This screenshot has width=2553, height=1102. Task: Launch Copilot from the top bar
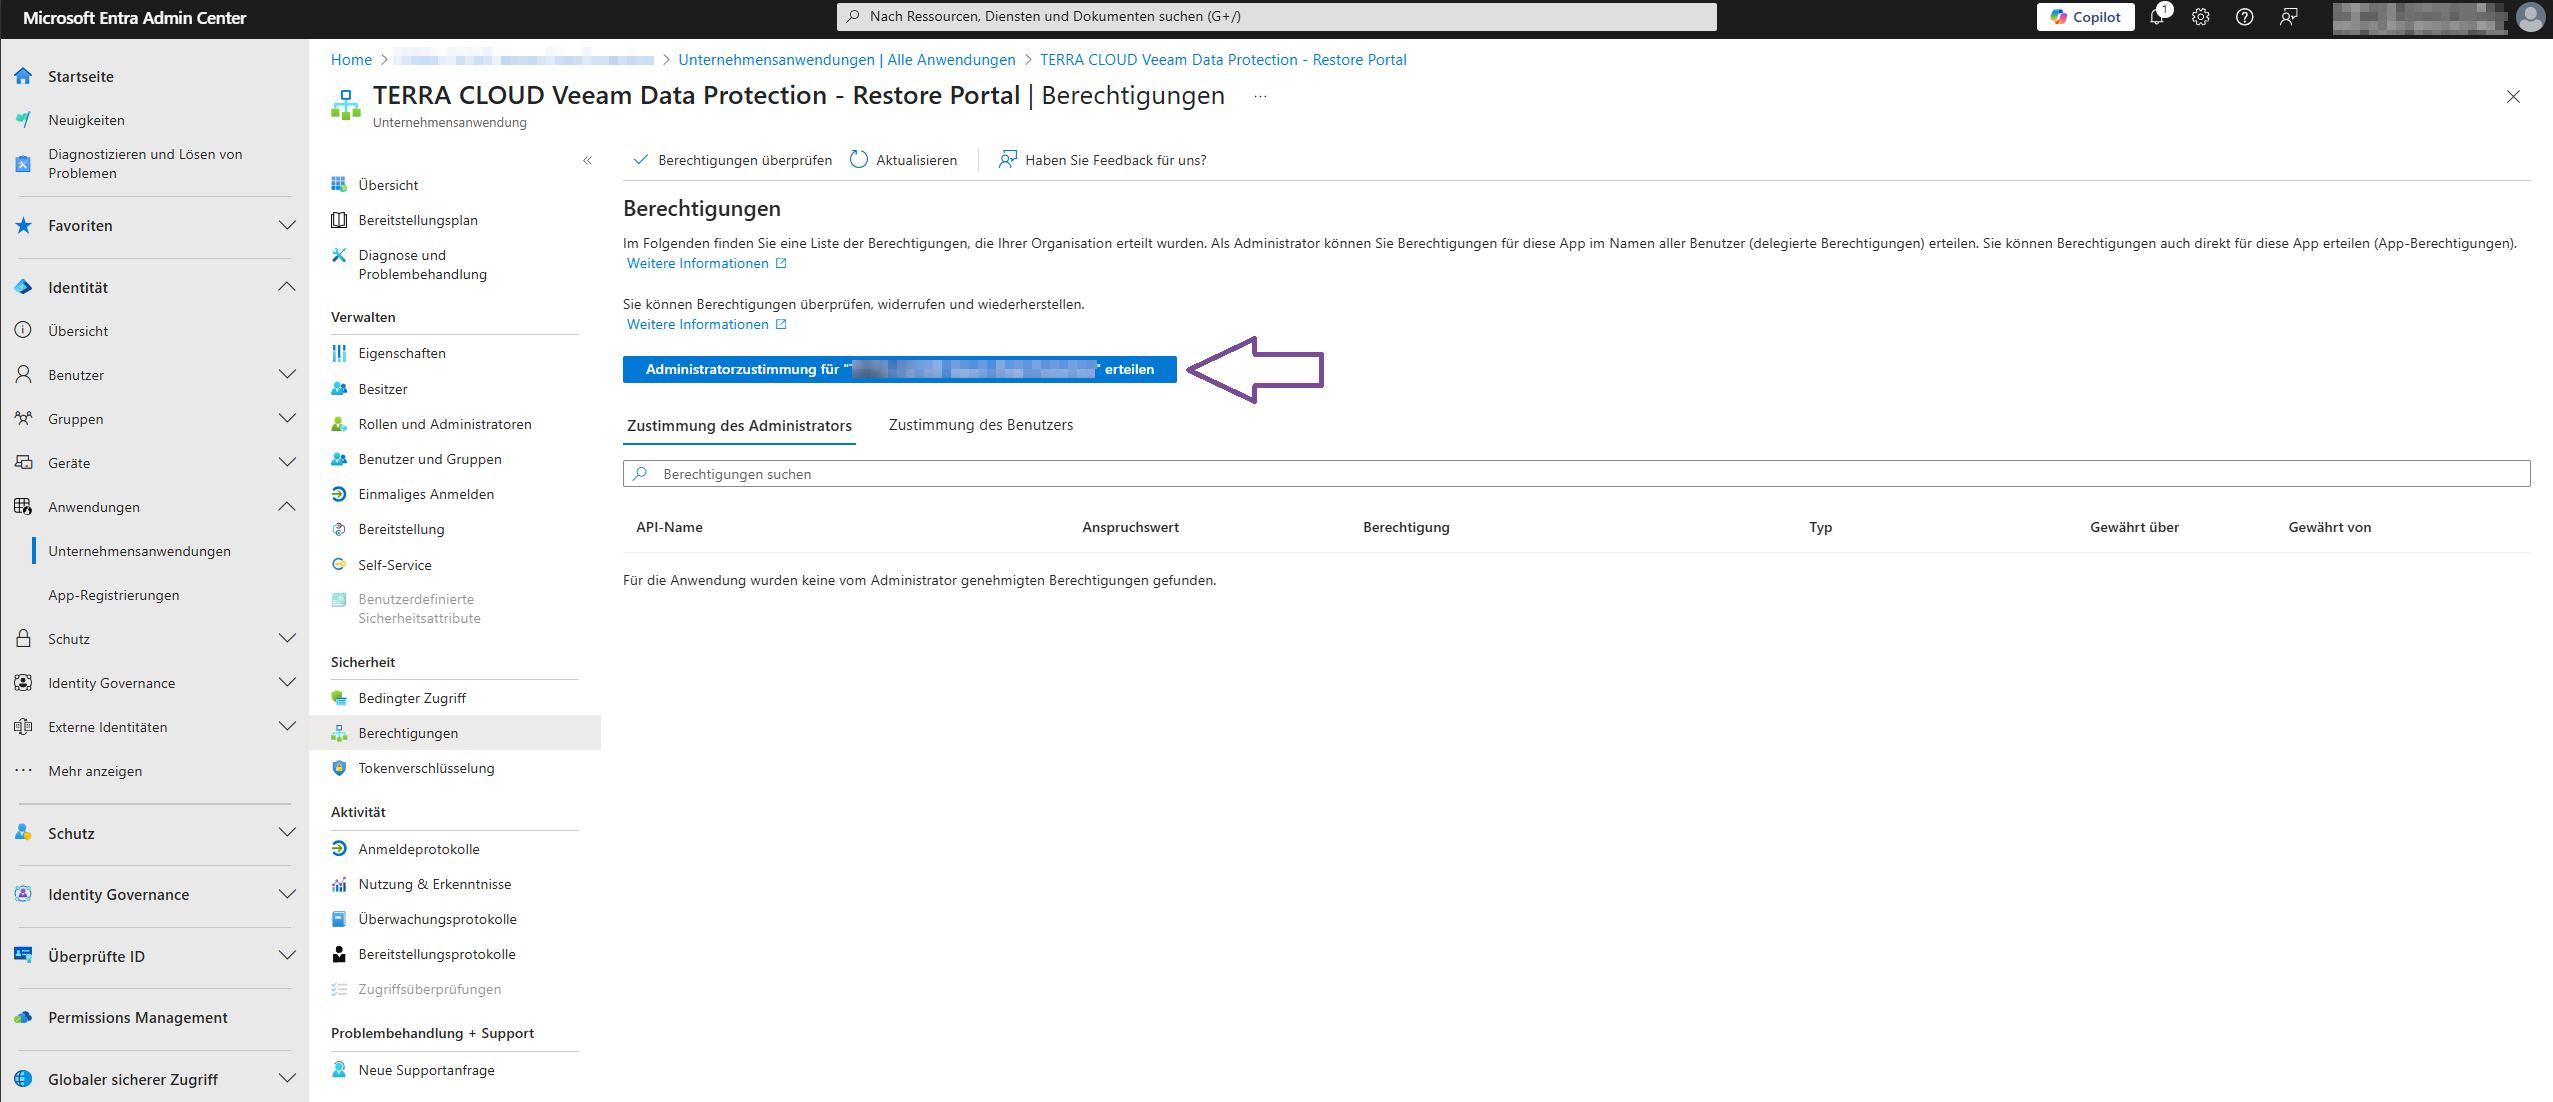pyautogui.click(x=2085, y=17)
